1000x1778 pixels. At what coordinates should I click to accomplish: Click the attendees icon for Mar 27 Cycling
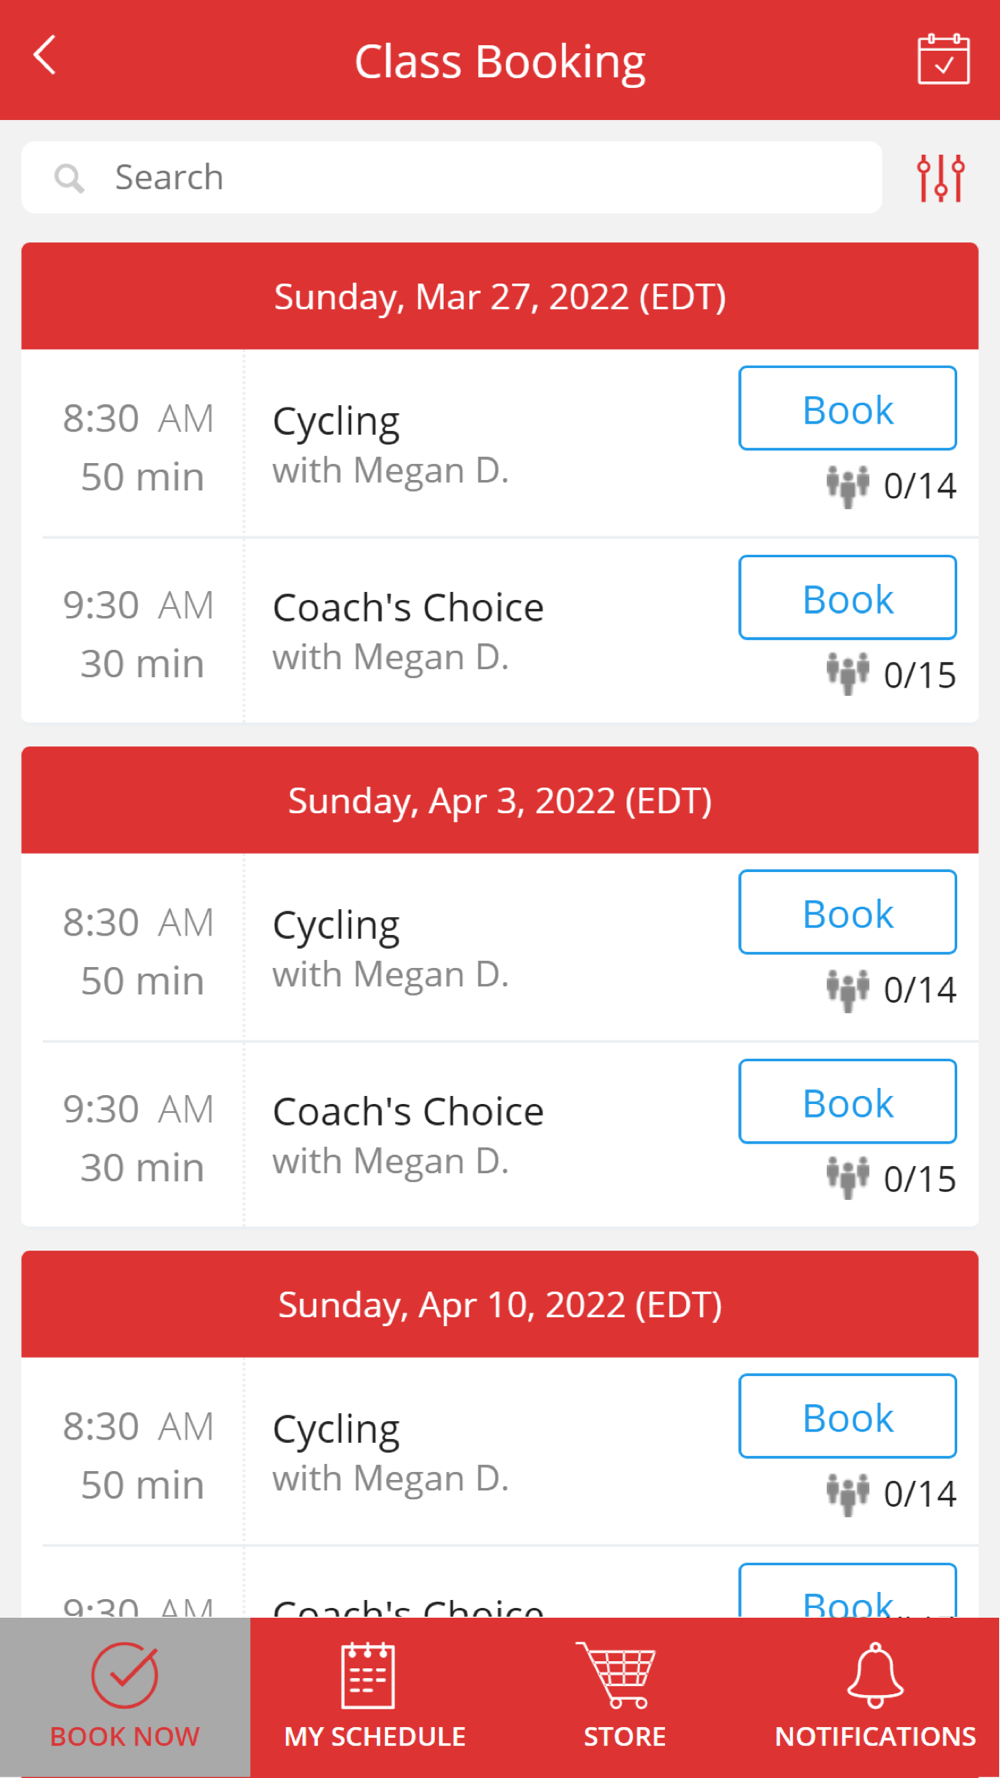click(847, 487)
